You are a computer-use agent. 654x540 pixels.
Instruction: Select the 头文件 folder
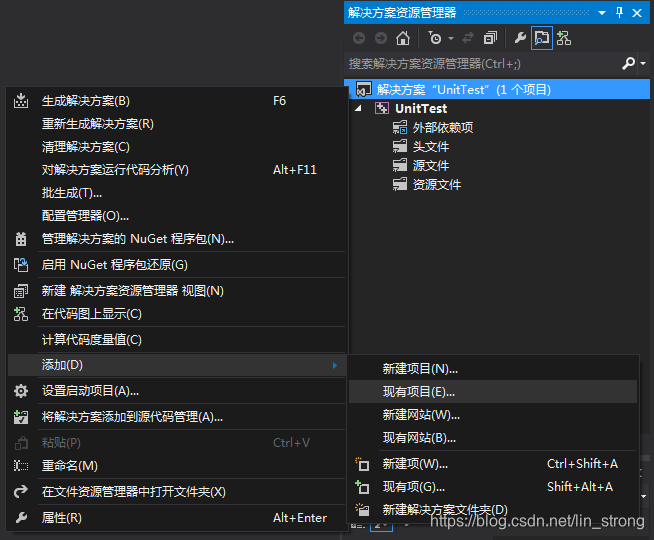431,147
